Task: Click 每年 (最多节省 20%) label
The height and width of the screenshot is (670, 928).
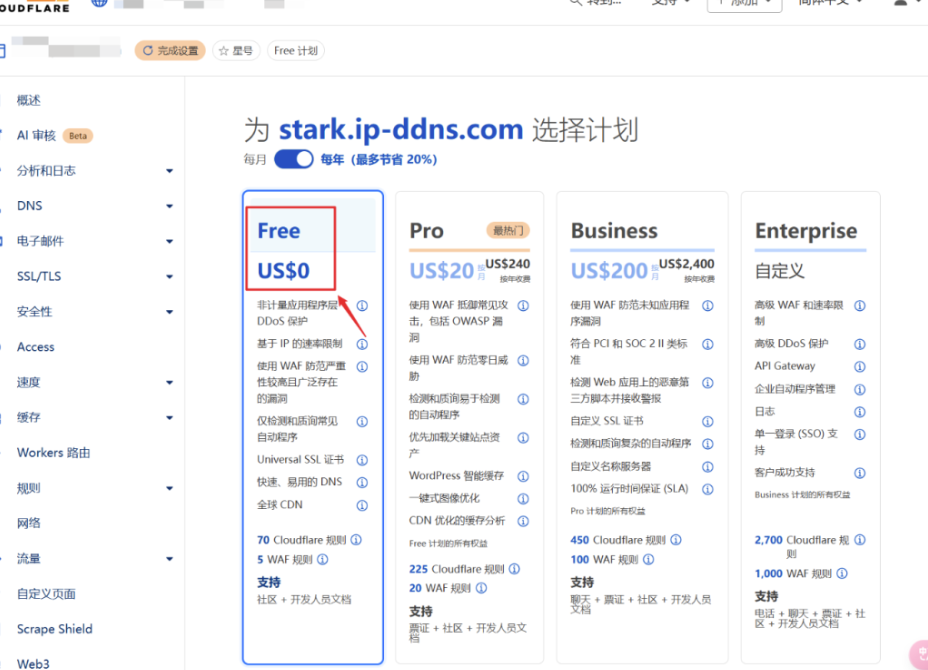Action: (379, 160)
